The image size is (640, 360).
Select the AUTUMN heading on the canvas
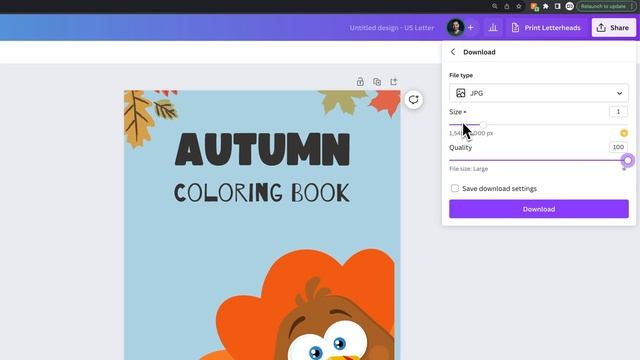pos(262,149)
